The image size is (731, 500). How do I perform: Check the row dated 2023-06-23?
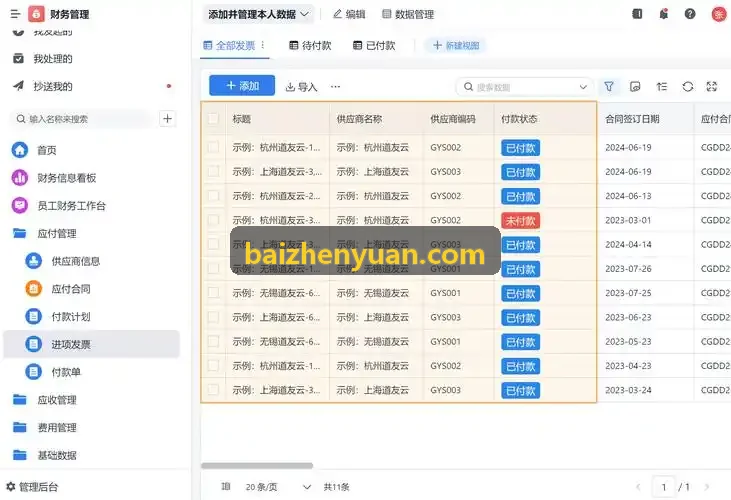(x=213, y=317)
